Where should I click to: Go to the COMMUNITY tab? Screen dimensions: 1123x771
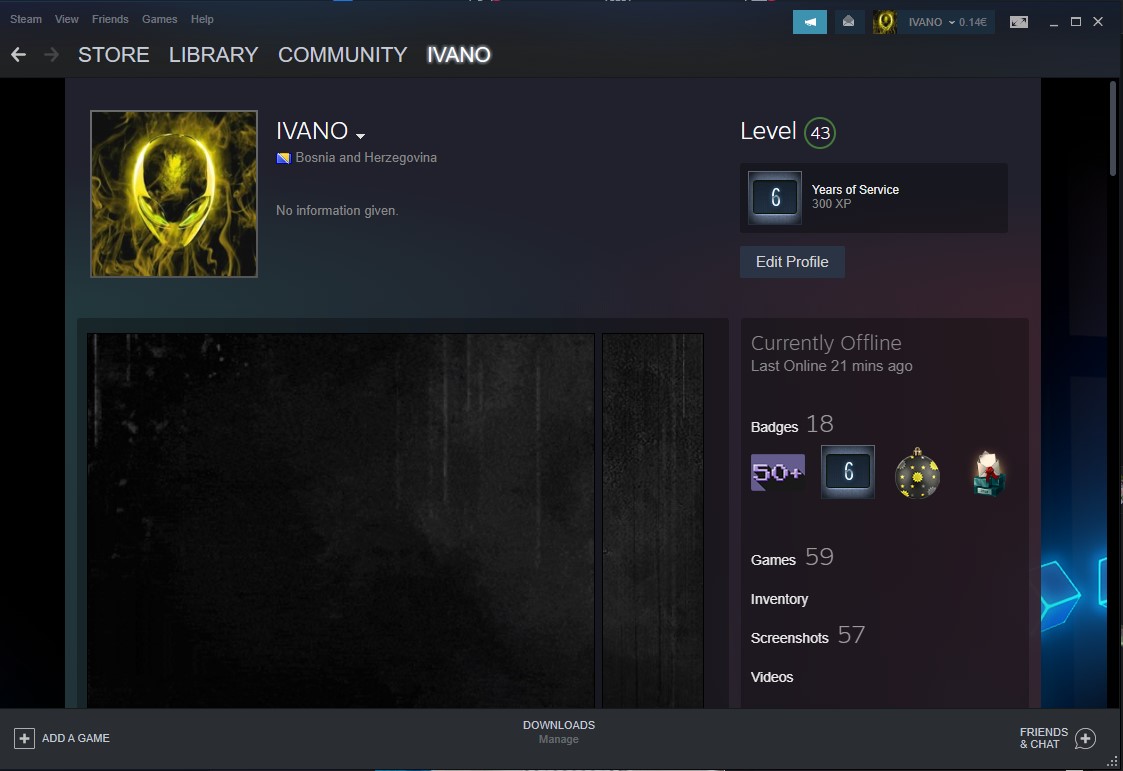click(342, 54)
